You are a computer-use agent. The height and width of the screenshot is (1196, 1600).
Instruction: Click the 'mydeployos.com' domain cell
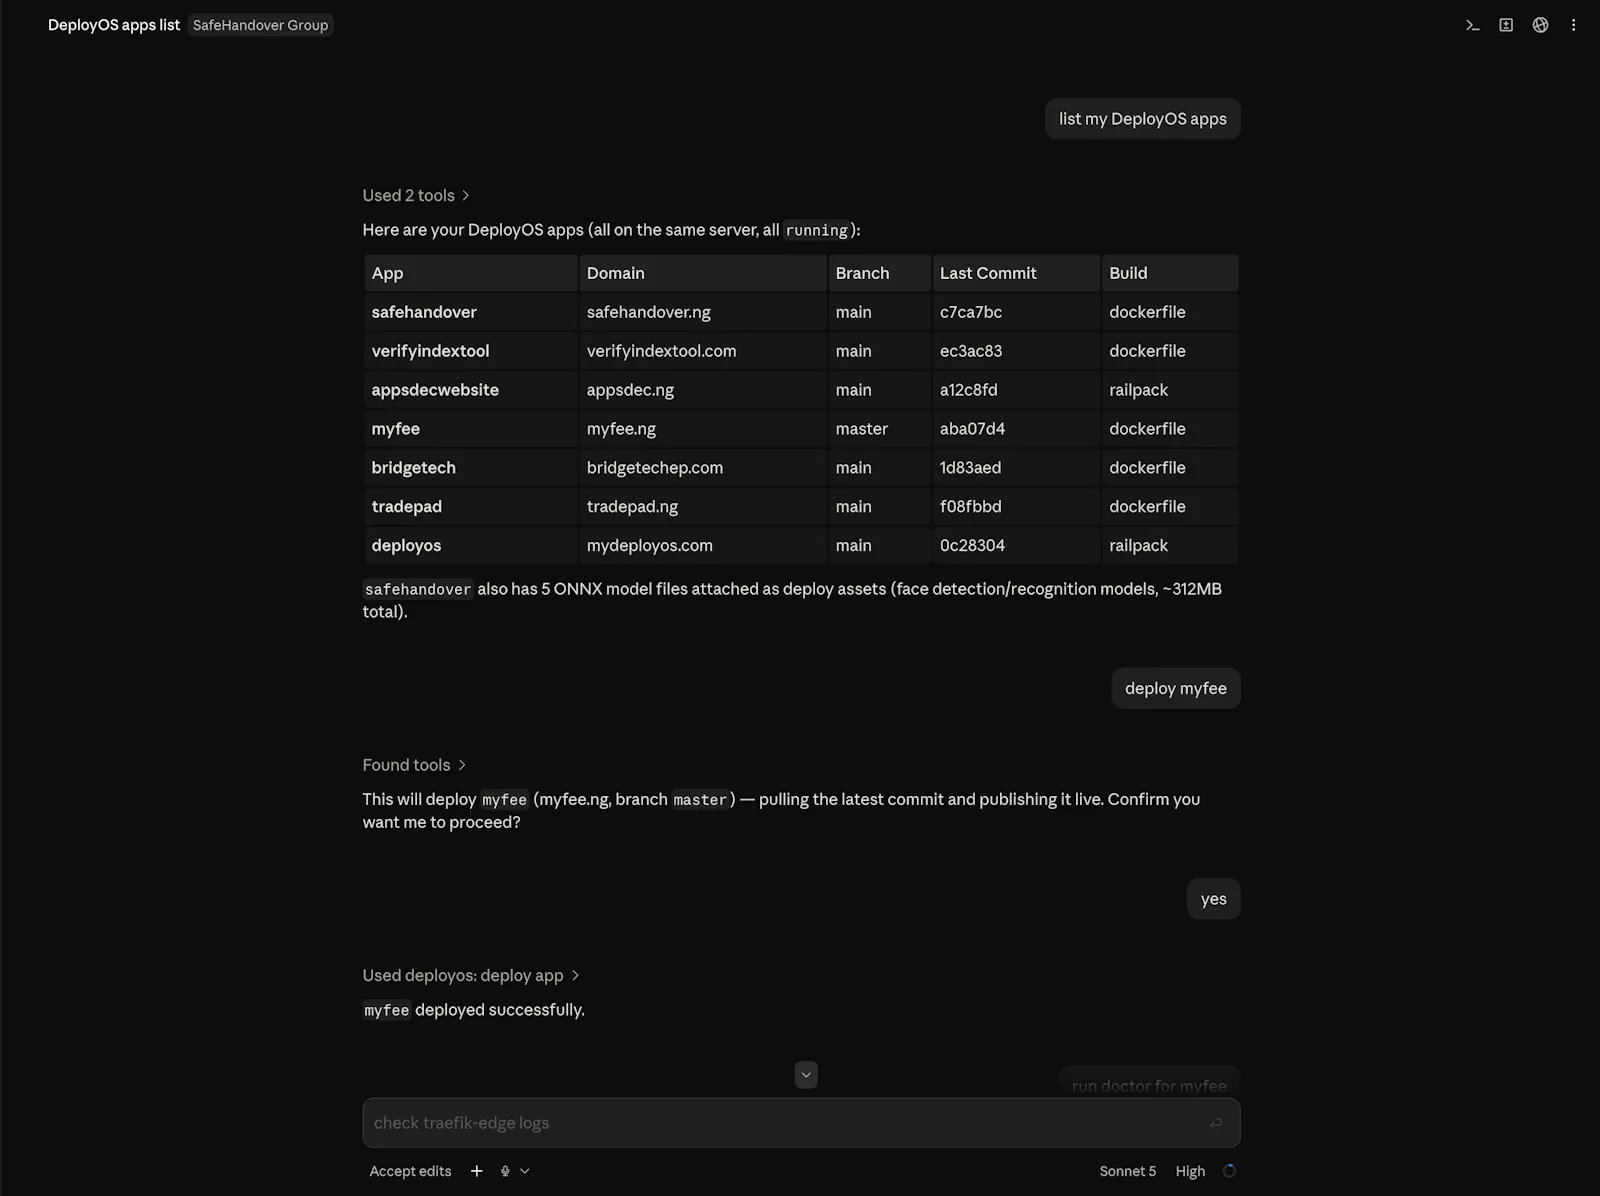click(703, 546)
